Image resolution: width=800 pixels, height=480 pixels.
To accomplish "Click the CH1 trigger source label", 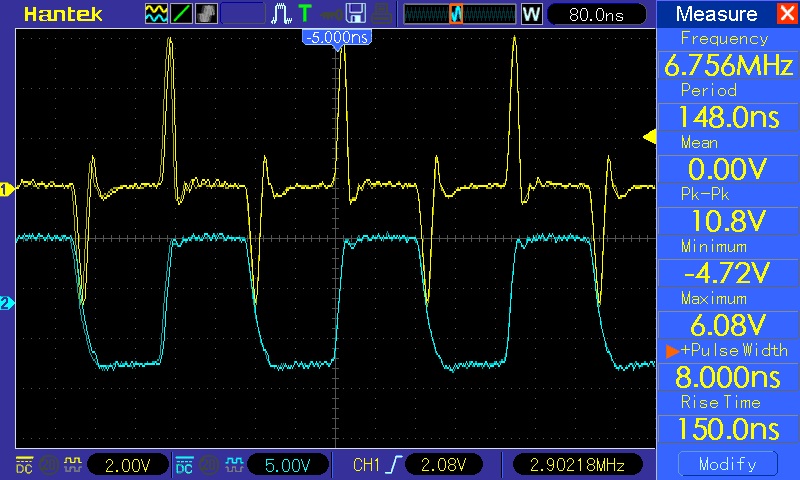I will [x=366, y=465].
